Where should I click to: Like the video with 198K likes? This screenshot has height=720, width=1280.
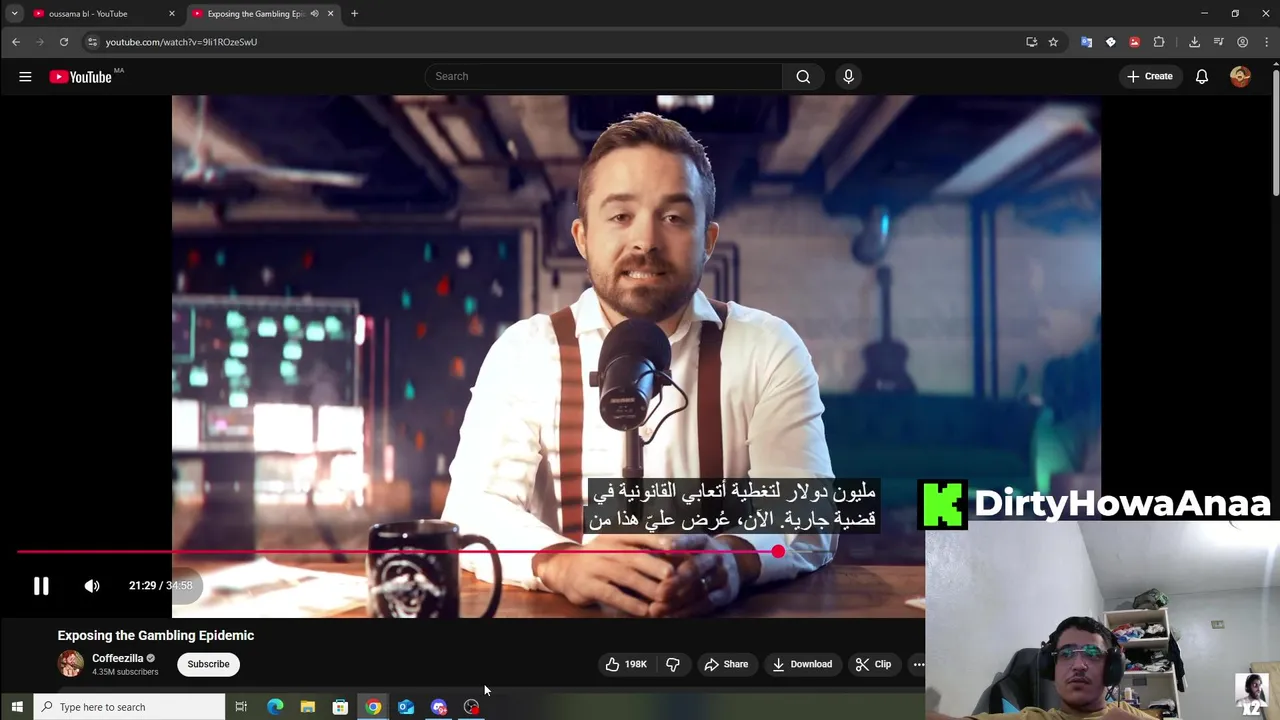coord(626,664)
